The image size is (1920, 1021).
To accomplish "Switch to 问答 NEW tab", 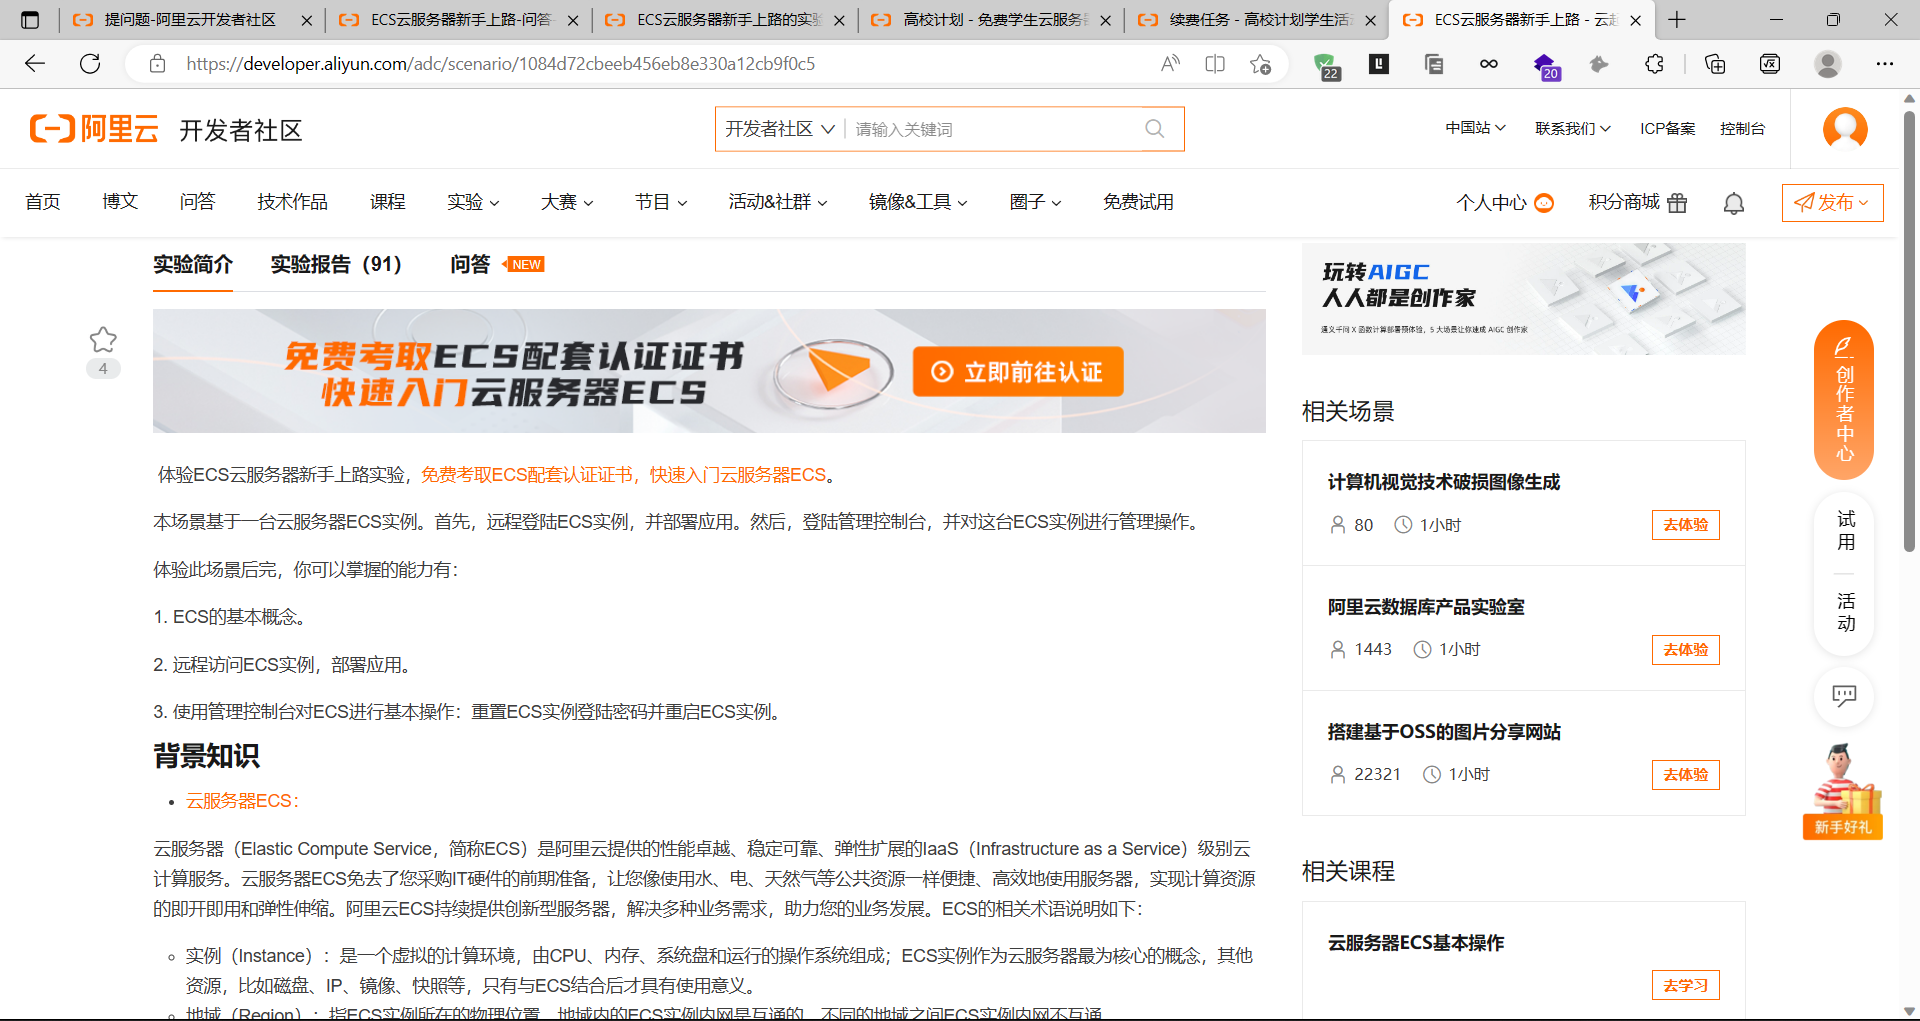I will (x=497, y=264).
